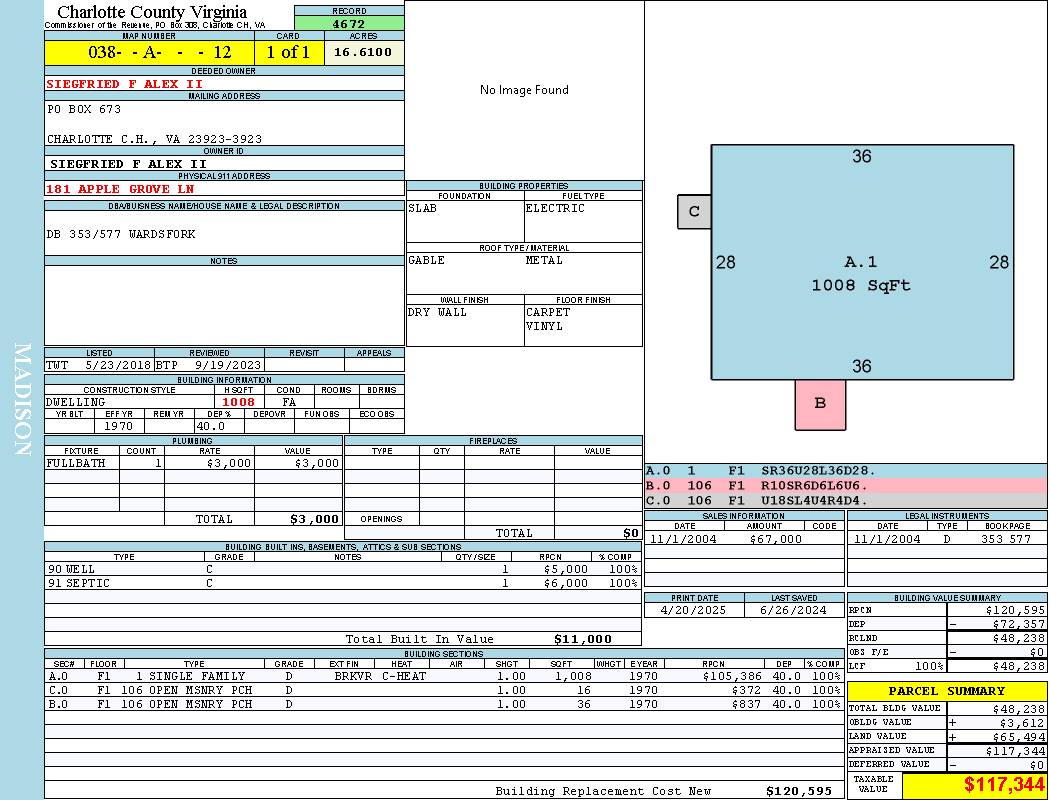Image resolution: width=1050 pixels, height=800 pixels.
Task: Select the yellow map number field
Action: (149, 52)
